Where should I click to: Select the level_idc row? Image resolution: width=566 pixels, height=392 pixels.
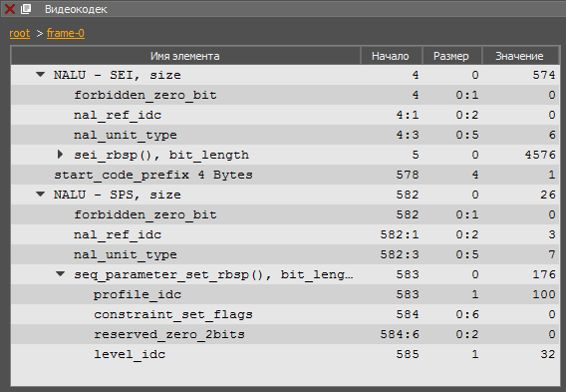click(x=285, y=354)
